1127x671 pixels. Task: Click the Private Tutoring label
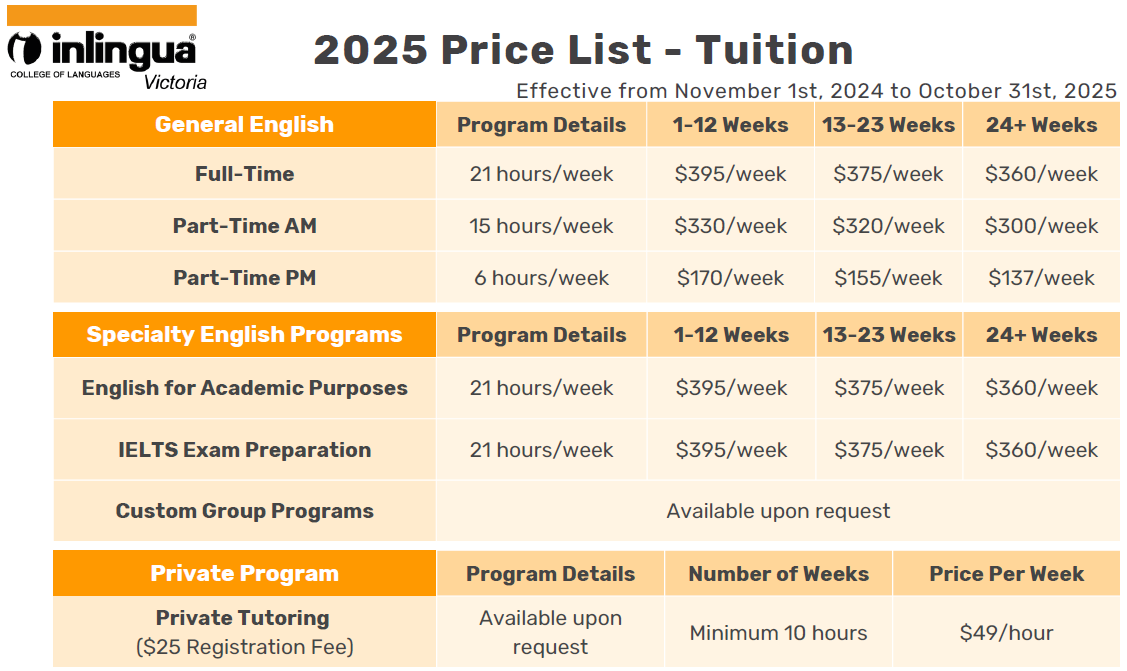pos(244,618)
